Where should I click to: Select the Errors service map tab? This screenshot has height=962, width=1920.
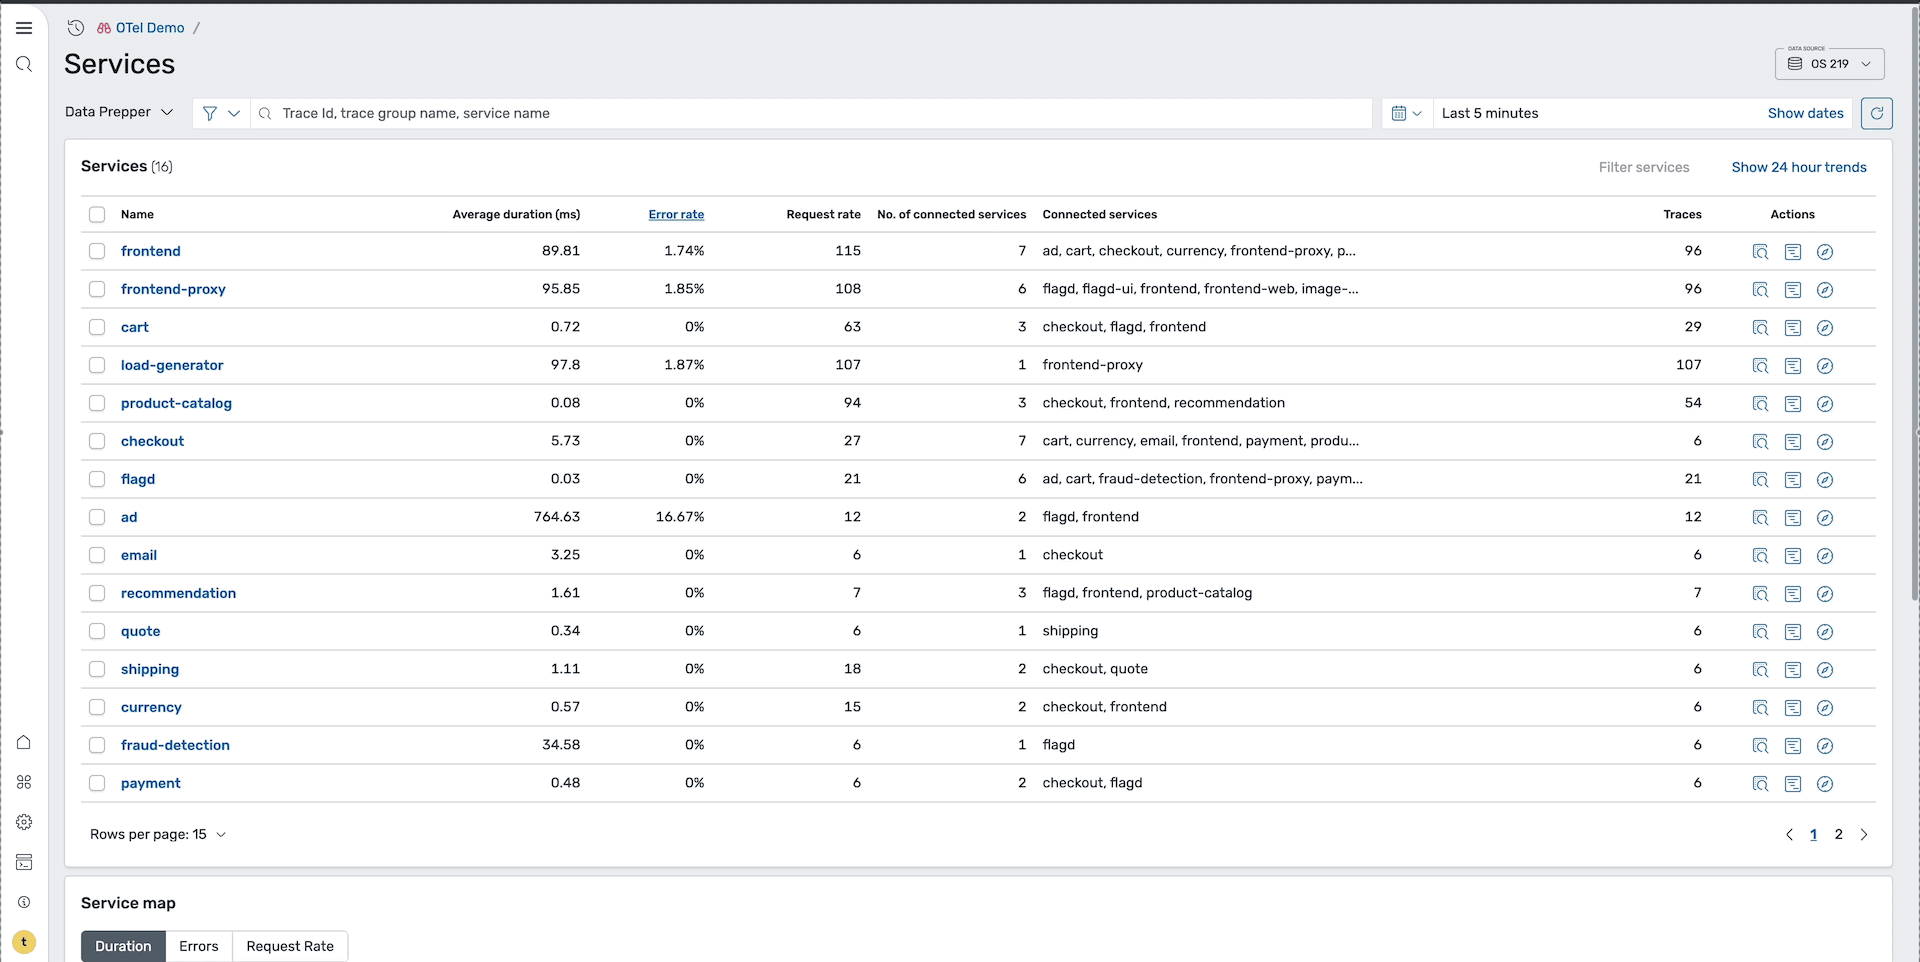(199, 946)
